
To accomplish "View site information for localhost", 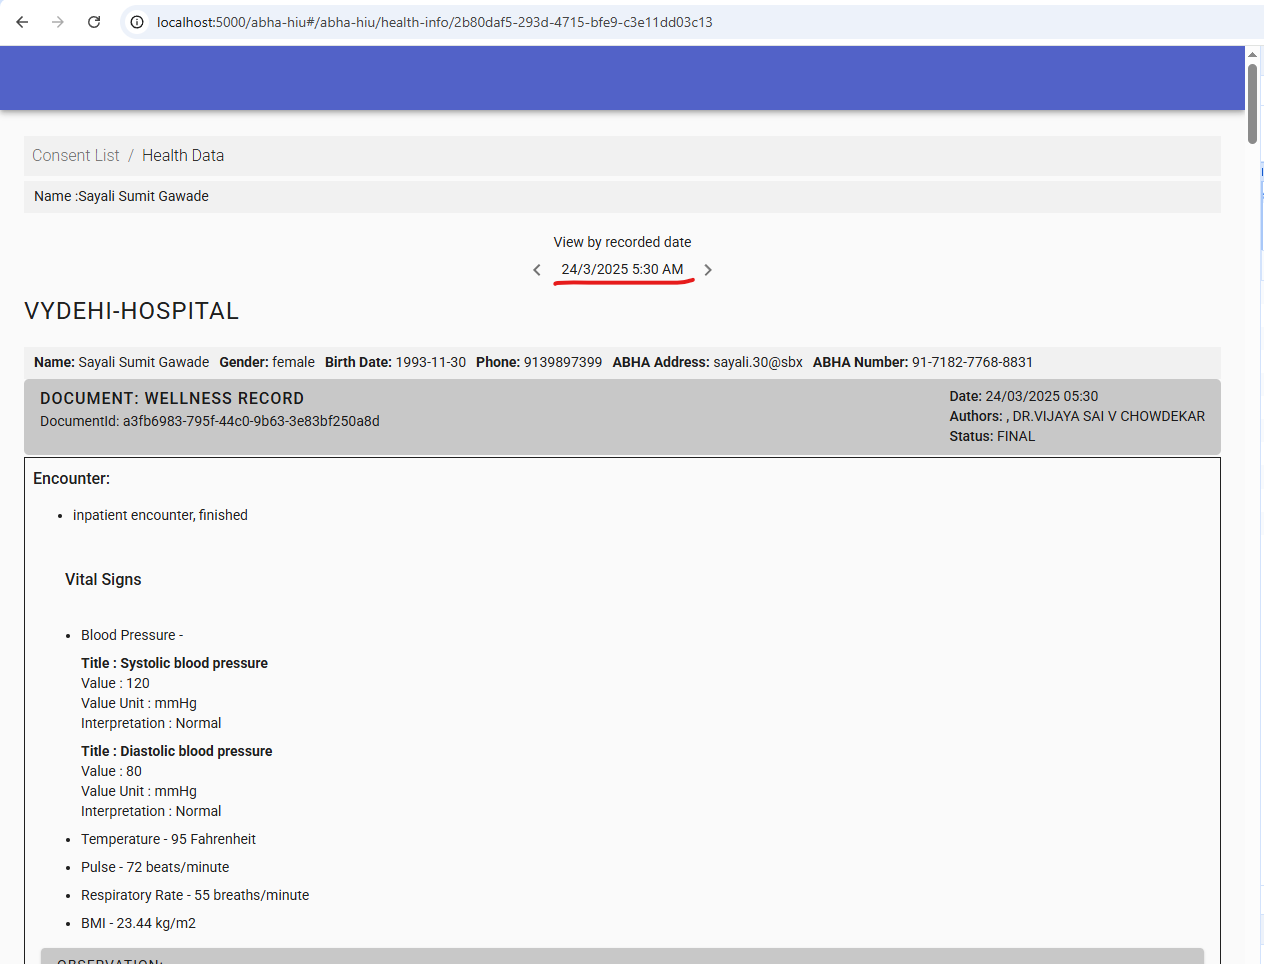I will 137,22.
